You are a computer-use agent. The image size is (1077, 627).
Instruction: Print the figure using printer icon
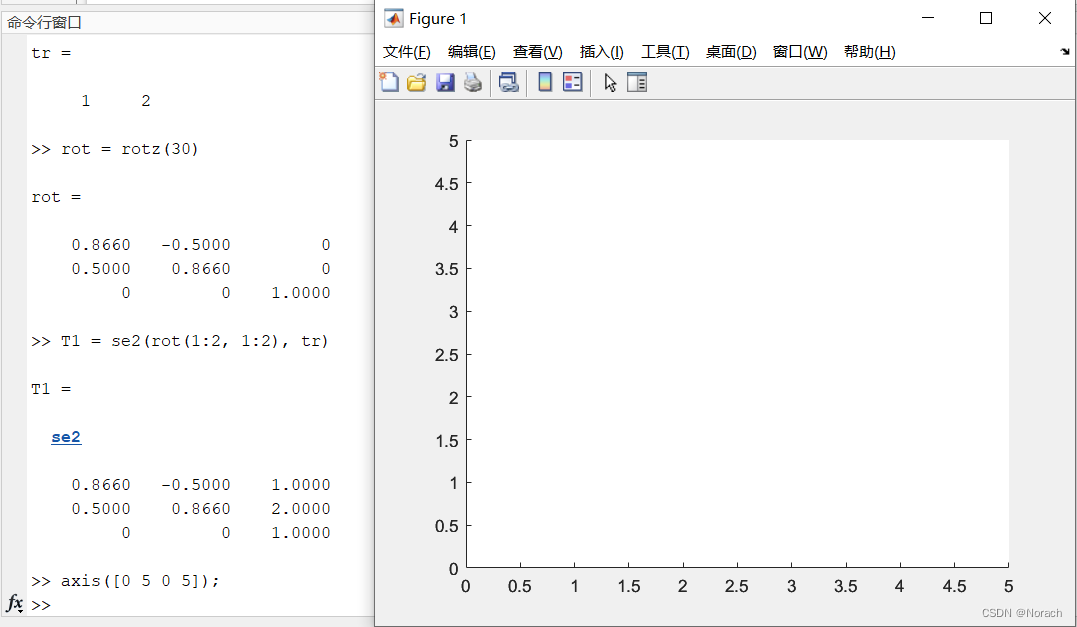point(473,82)
